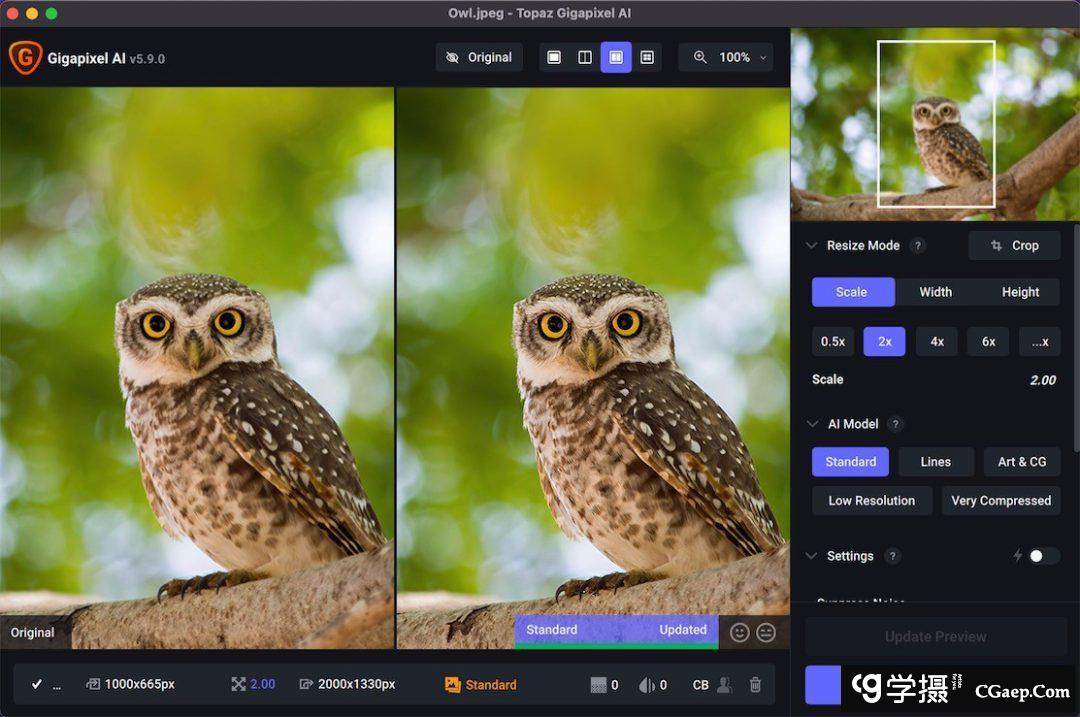Click the face recovery person icon
The height and width of the screenshot is (717, 1080).
(726, 685)
